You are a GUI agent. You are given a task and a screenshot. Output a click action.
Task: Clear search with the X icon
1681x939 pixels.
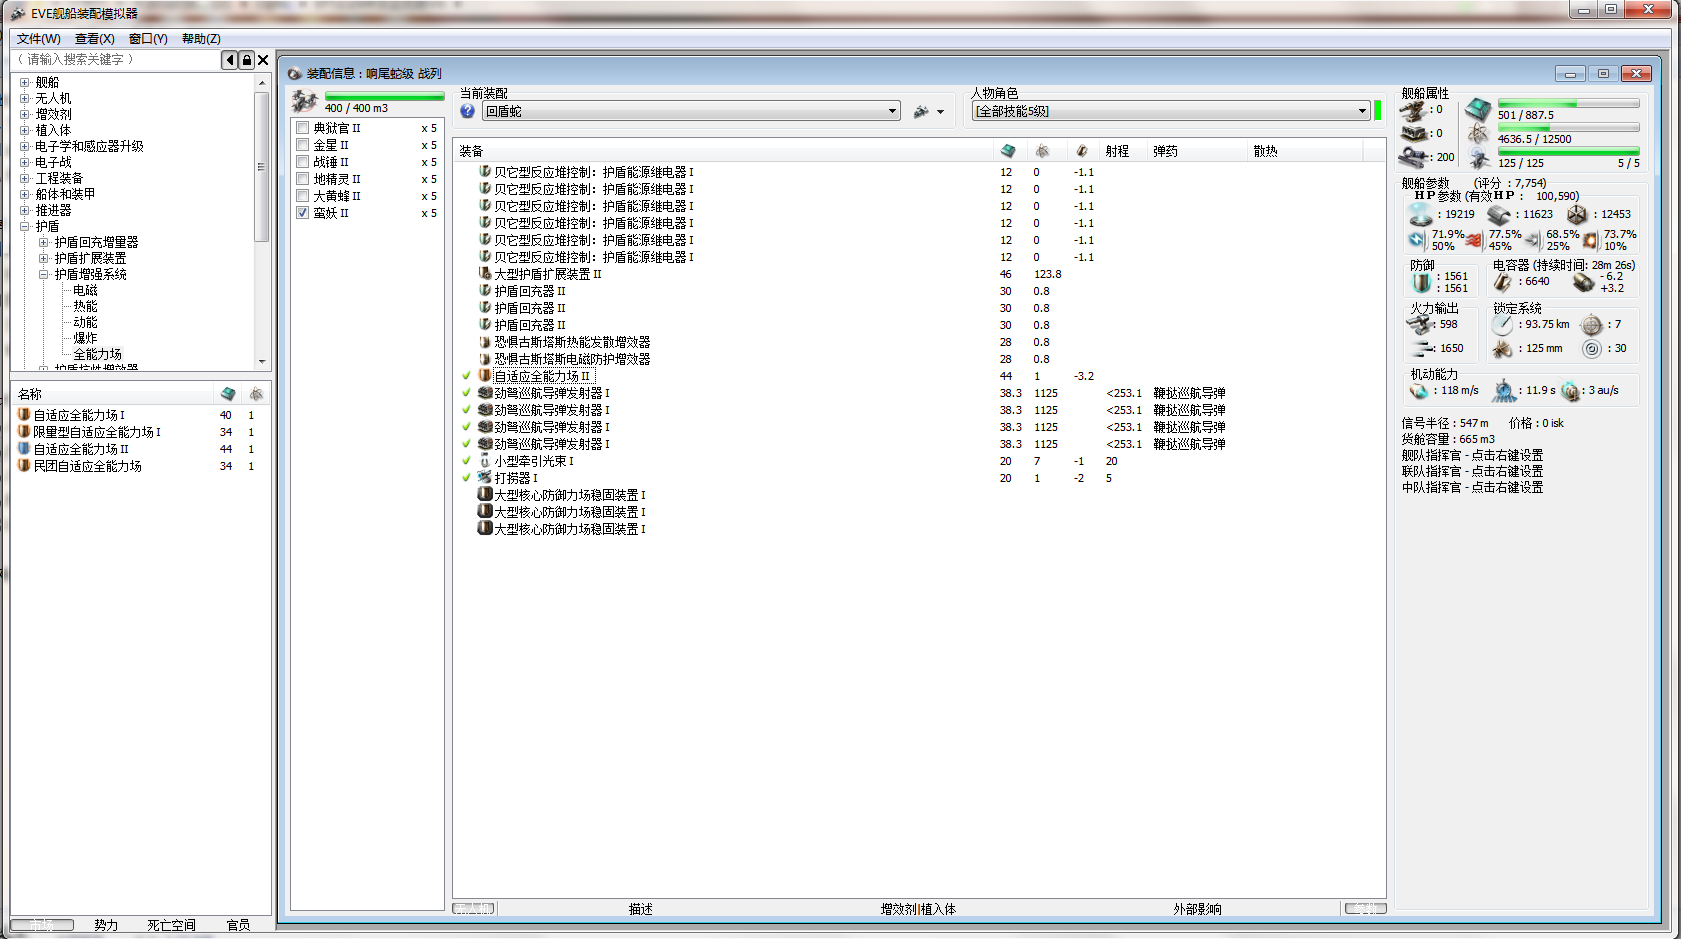[263, 60]
